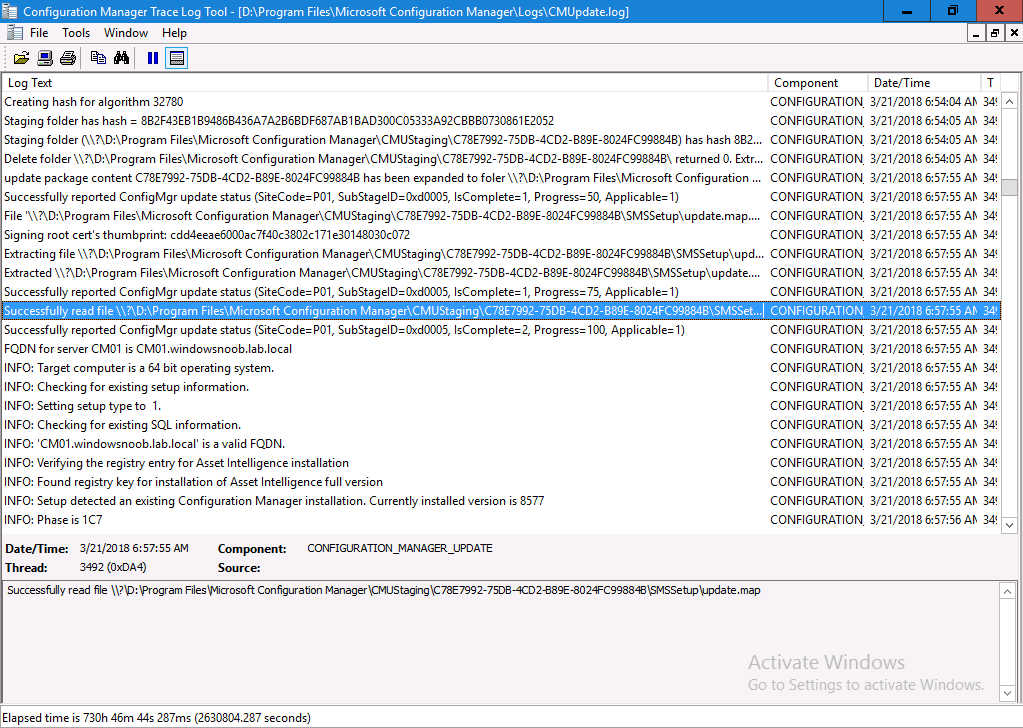Image resolution: width=1023 pixels, height=728 pixels.
Task: Select the 'Delete folder' log row
Action: click(501, 159)
